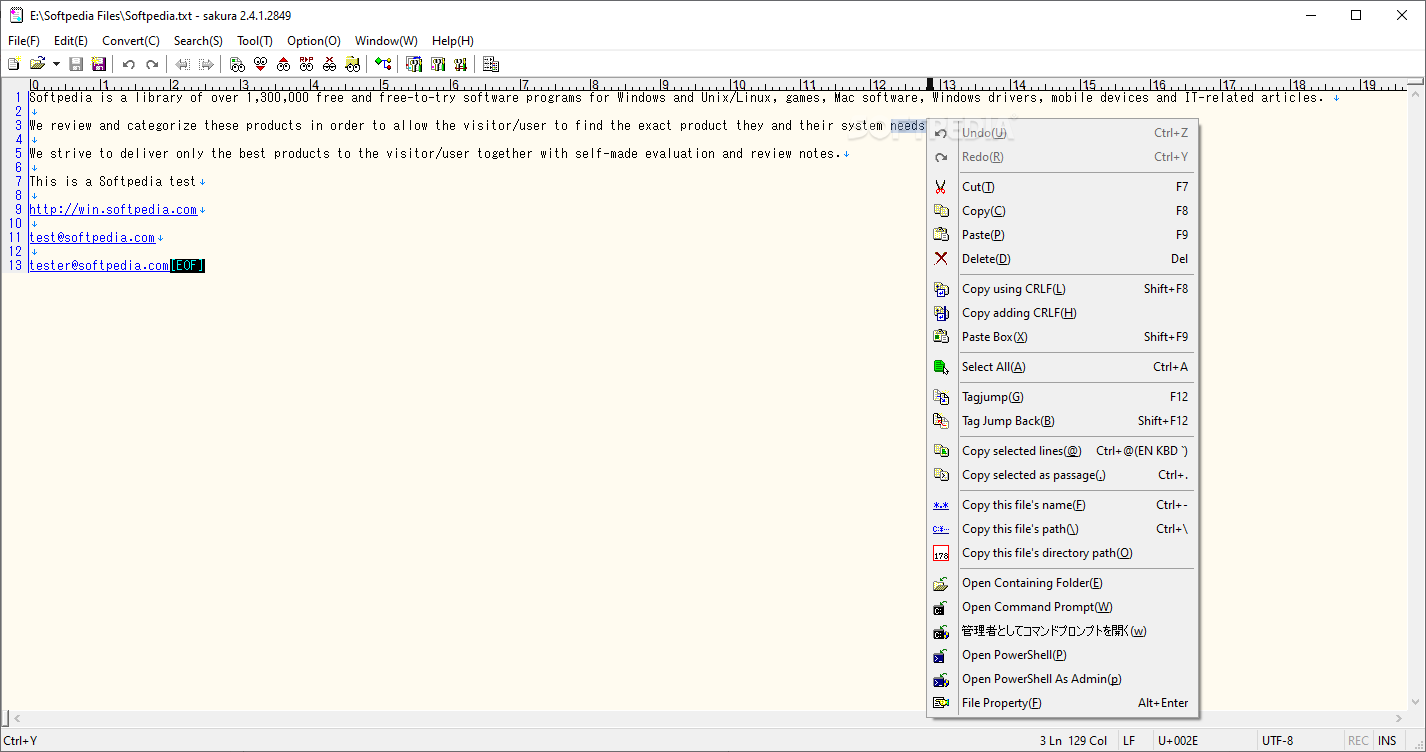
Task: Click the REC macro status indicator
Action: pos(1358,741)
